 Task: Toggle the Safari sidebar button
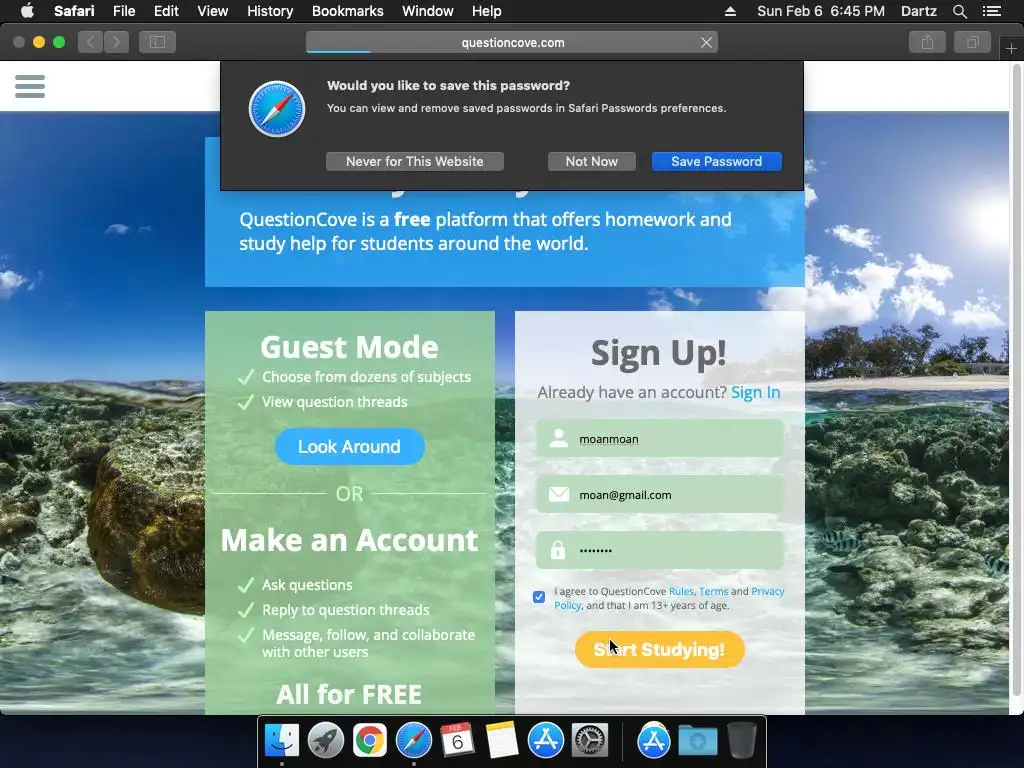pos(157,42)
